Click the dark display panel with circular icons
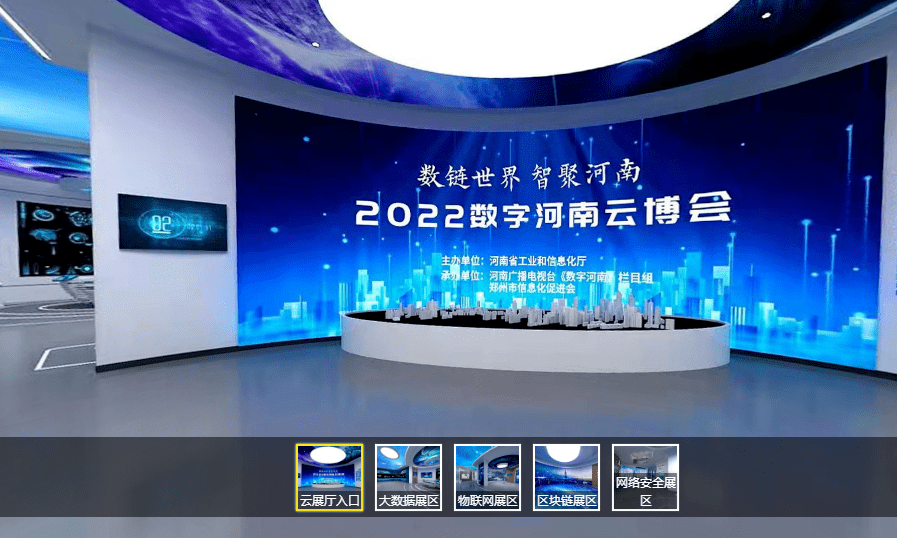This screenshot has height=538, width=897. 55,238
